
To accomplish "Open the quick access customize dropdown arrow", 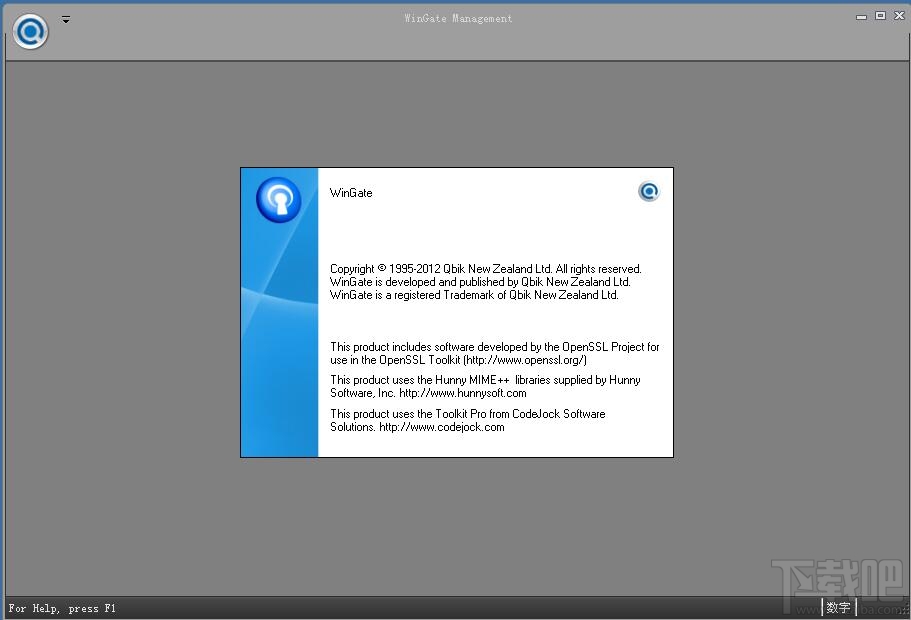I will point(66,20).
